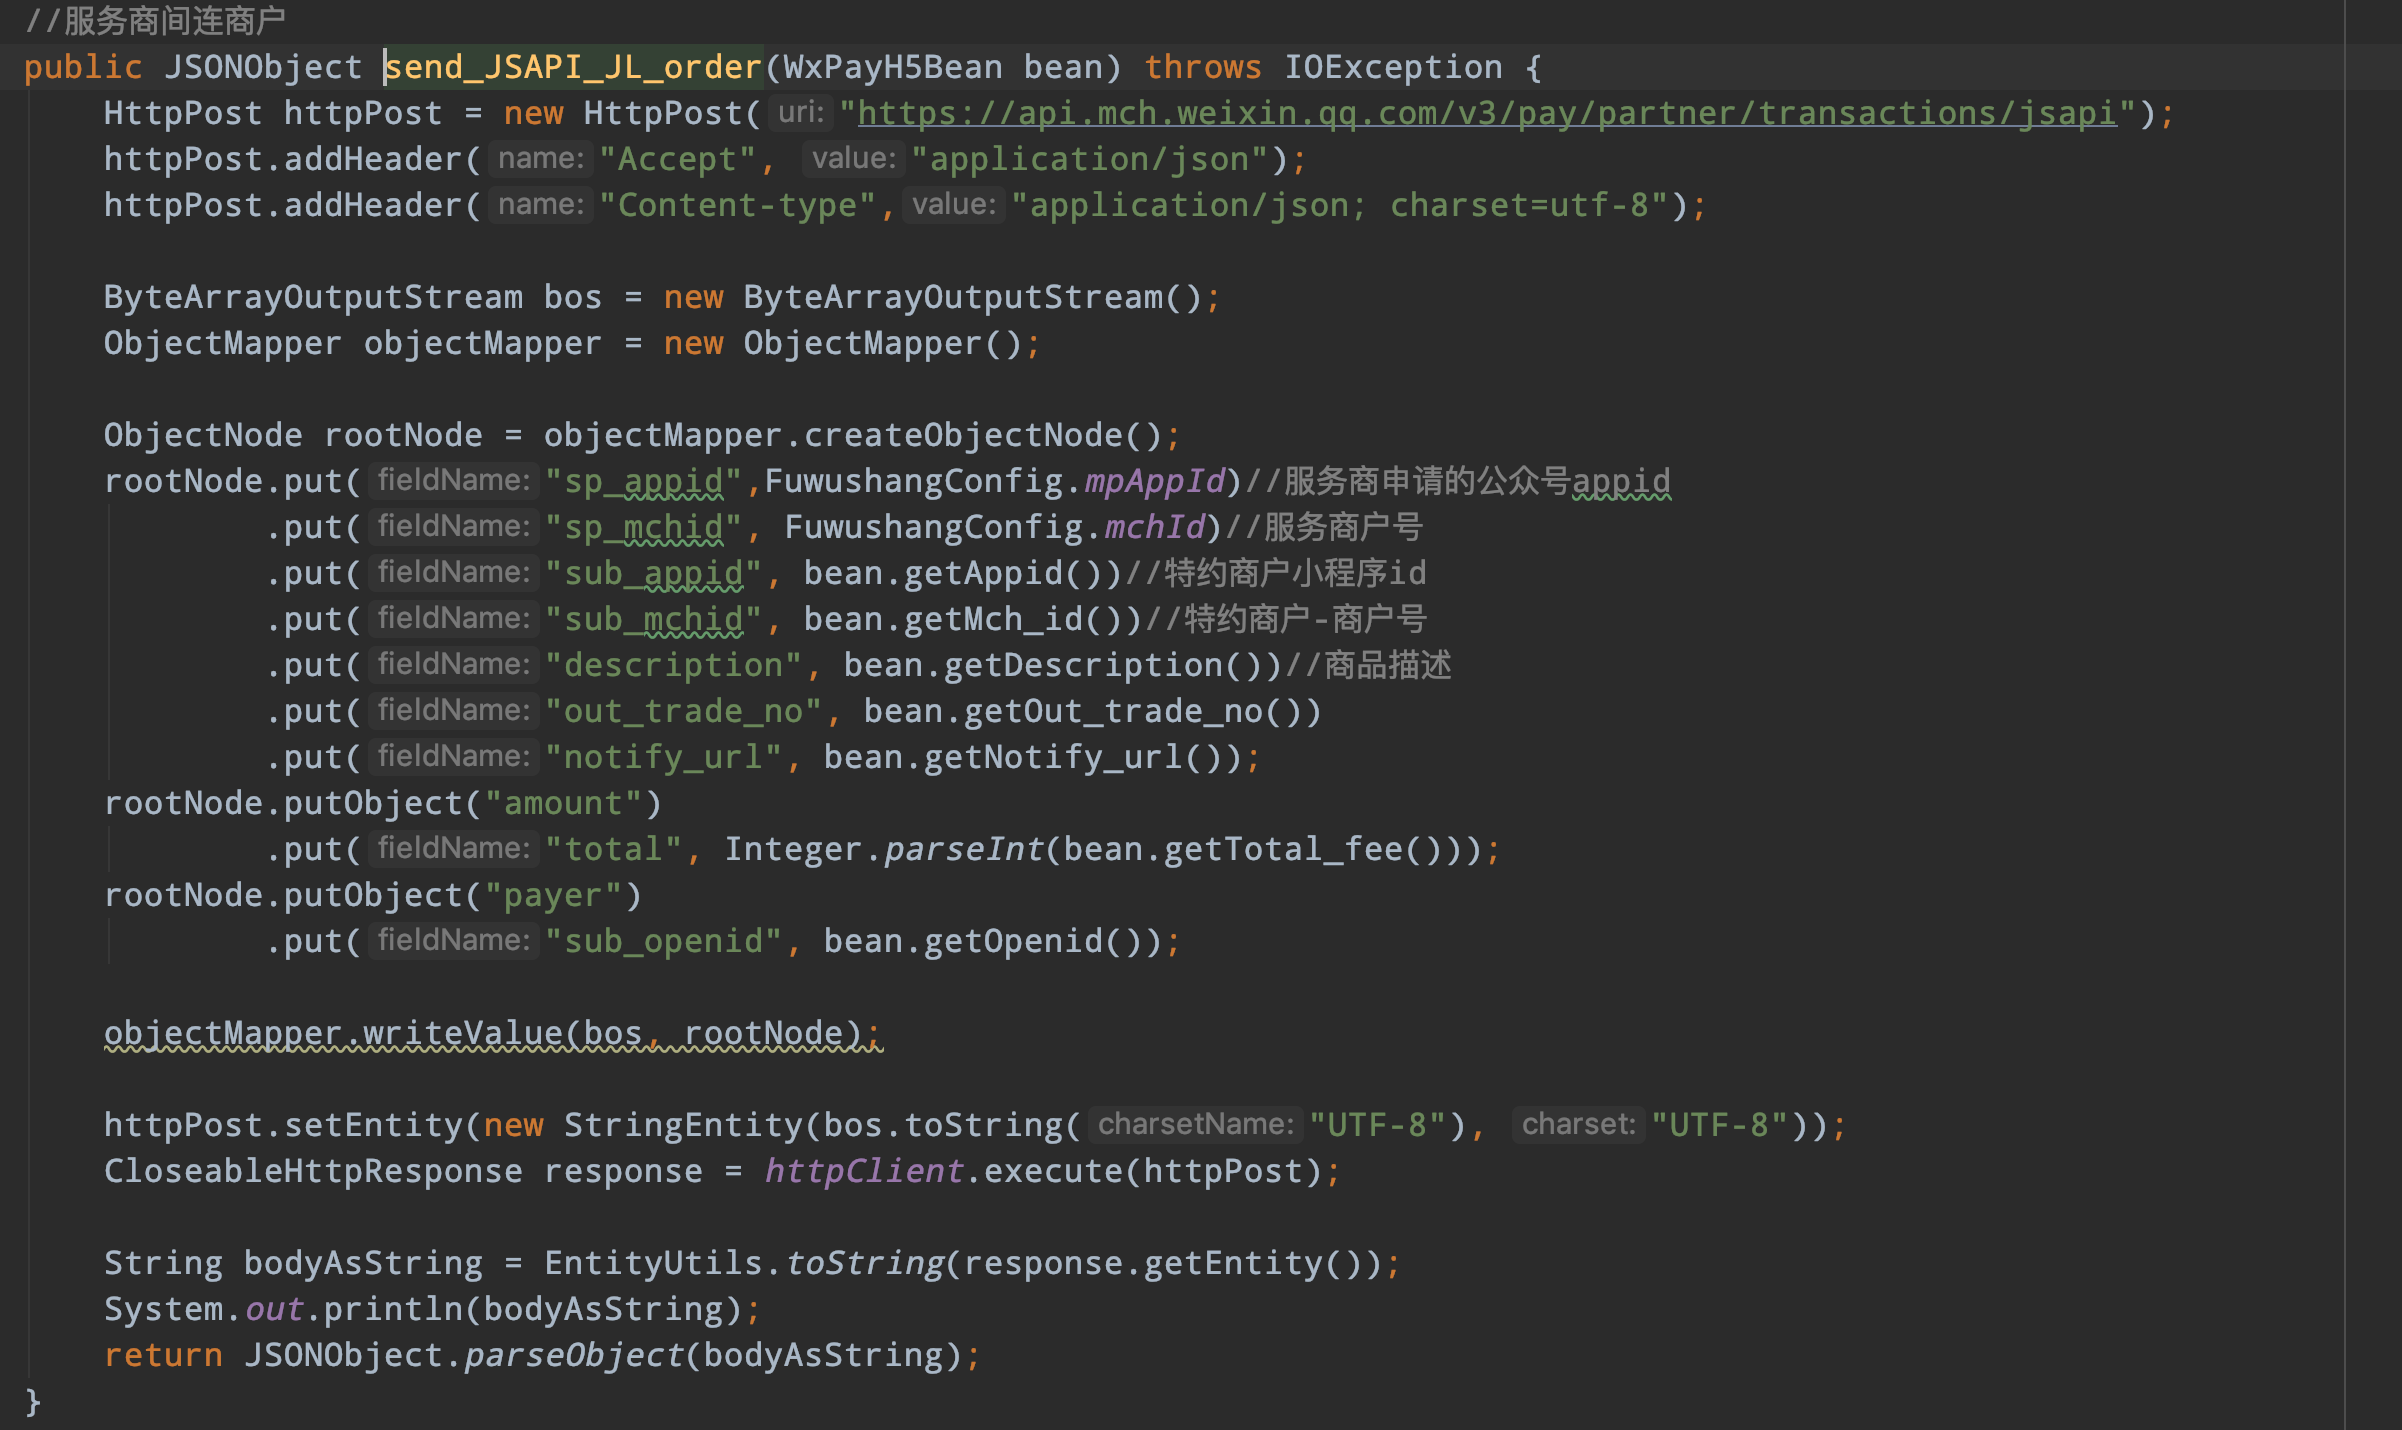
Task: Click the IOException in throws clause
Action: coord(1392,67)
